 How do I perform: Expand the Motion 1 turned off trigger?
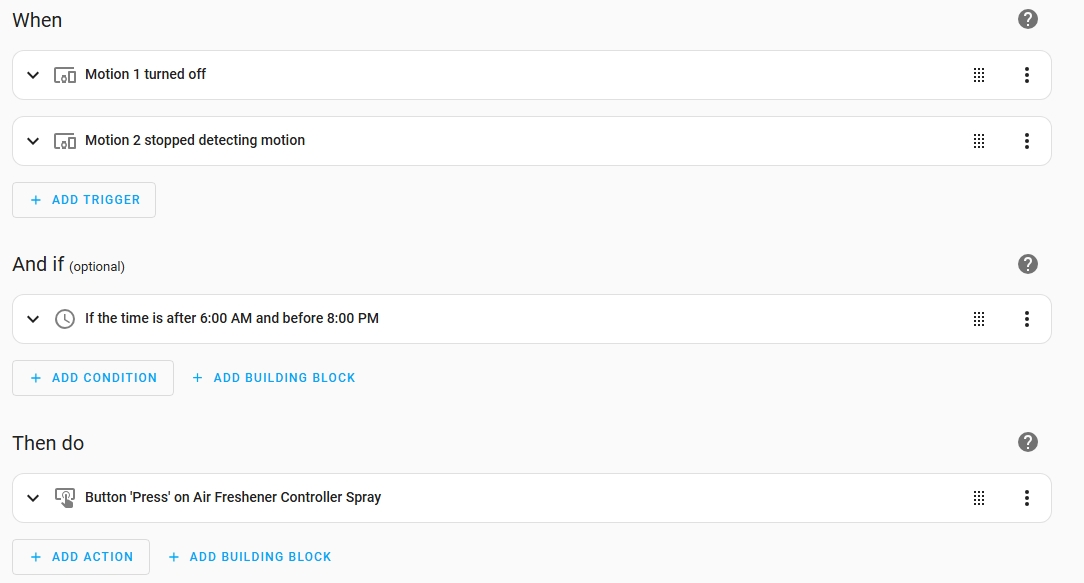click(x=33, y=75)
